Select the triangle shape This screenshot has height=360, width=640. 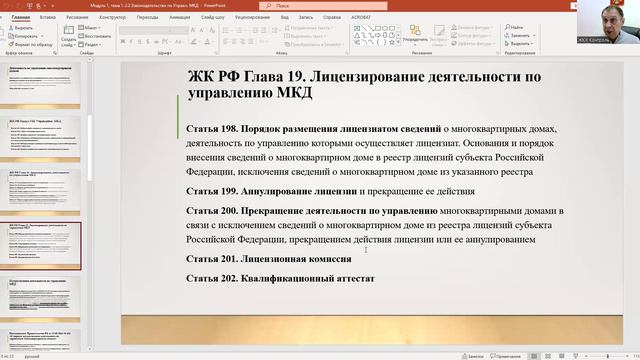(x=357, y=36)
